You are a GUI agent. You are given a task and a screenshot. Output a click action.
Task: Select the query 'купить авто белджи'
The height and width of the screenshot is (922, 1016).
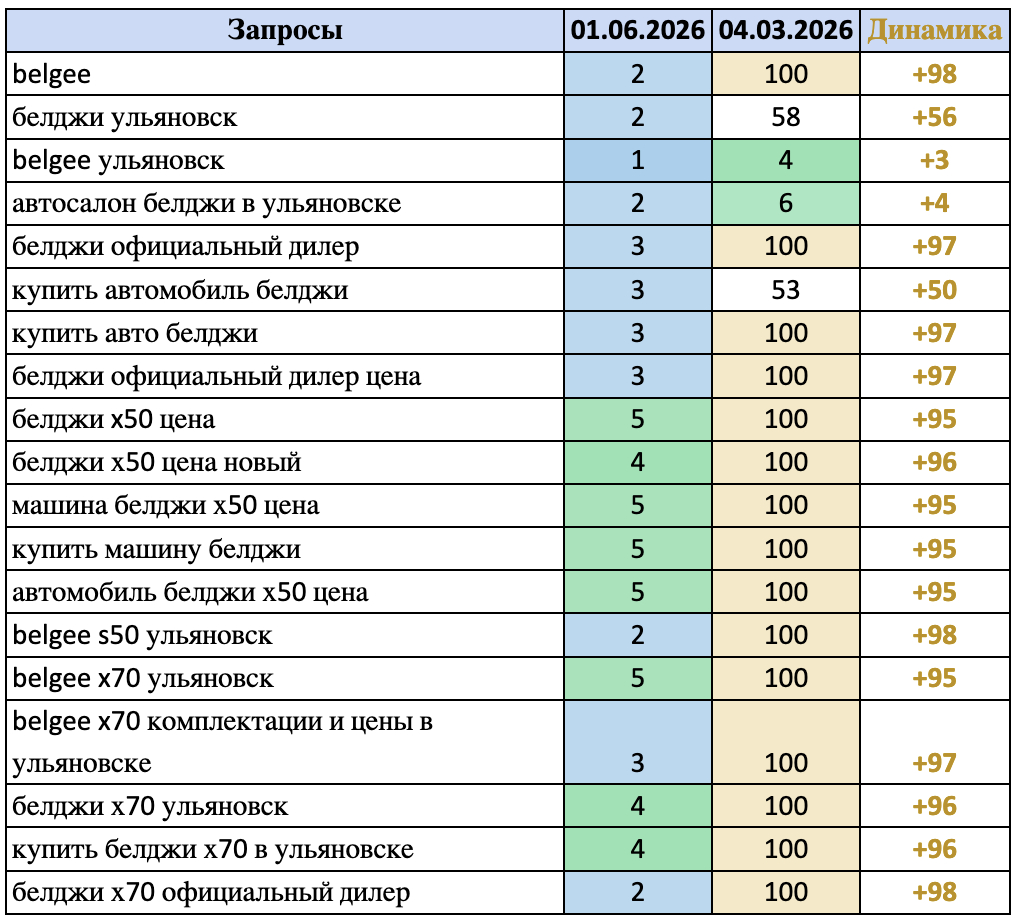[284, 333]
